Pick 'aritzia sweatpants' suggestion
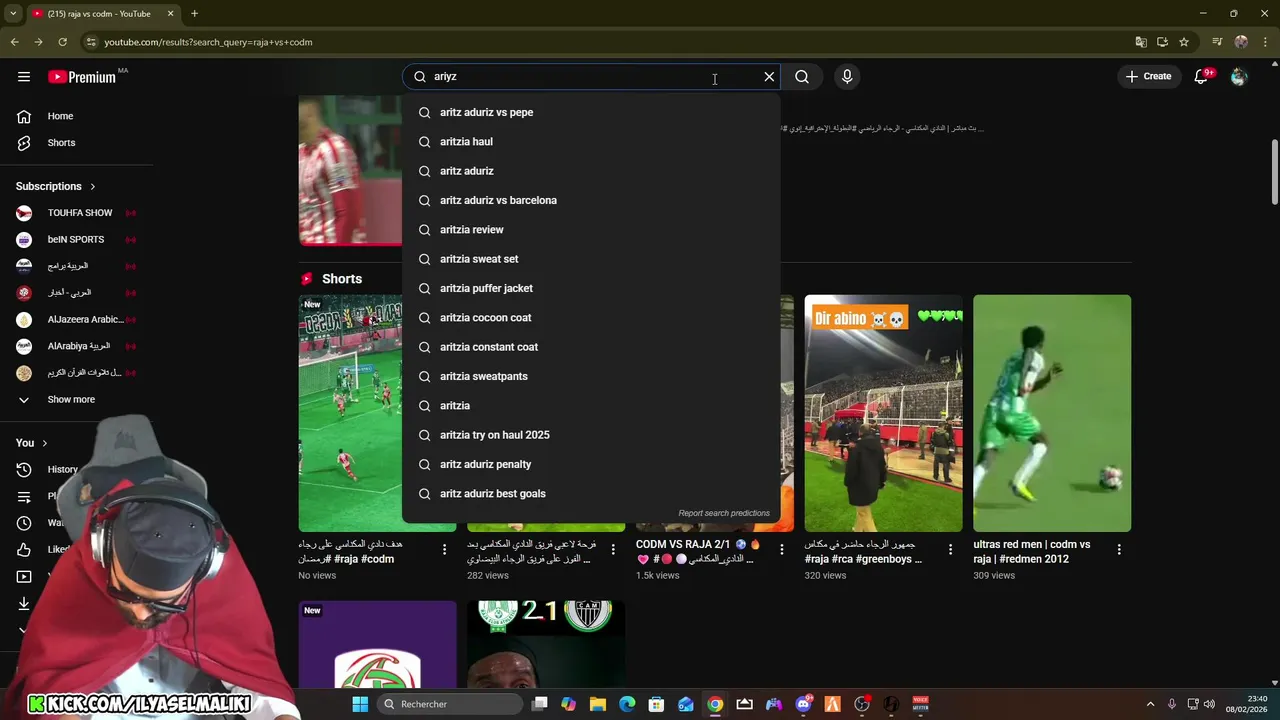Viewport: 1280px width, 720px height. 591,376
